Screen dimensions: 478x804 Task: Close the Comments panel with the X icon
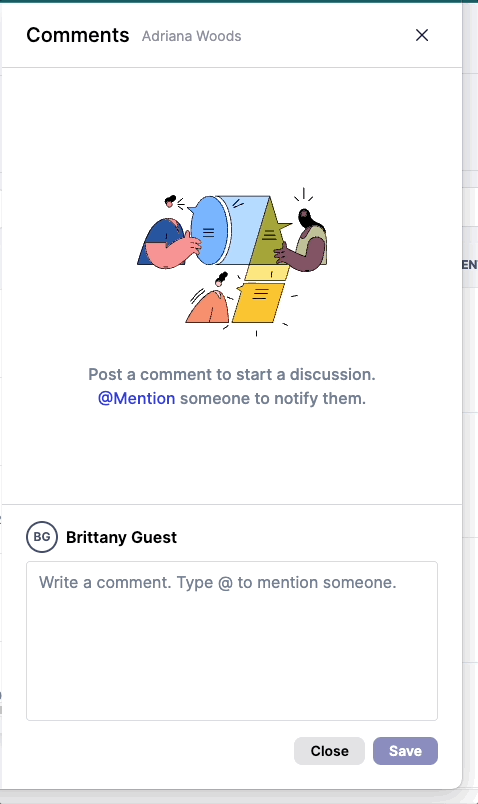pyautogui.click(x=422, y=35)
